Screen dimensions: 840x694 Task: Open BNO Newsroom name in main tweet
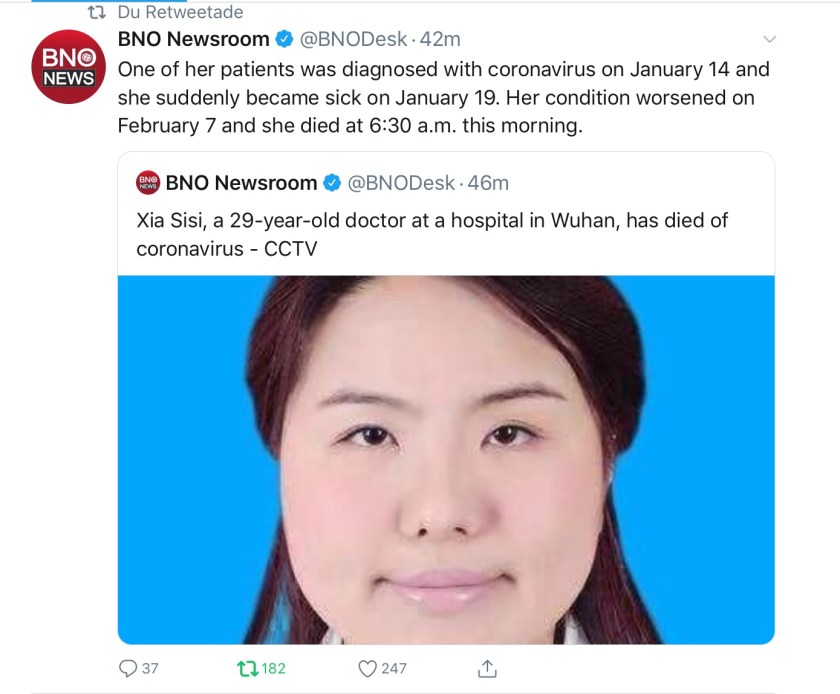[x=193, y=39]
